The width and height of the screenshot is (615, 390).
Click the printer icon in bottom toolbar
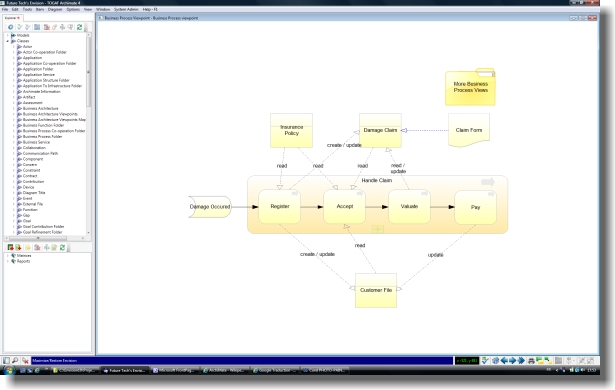click(531, 361)
